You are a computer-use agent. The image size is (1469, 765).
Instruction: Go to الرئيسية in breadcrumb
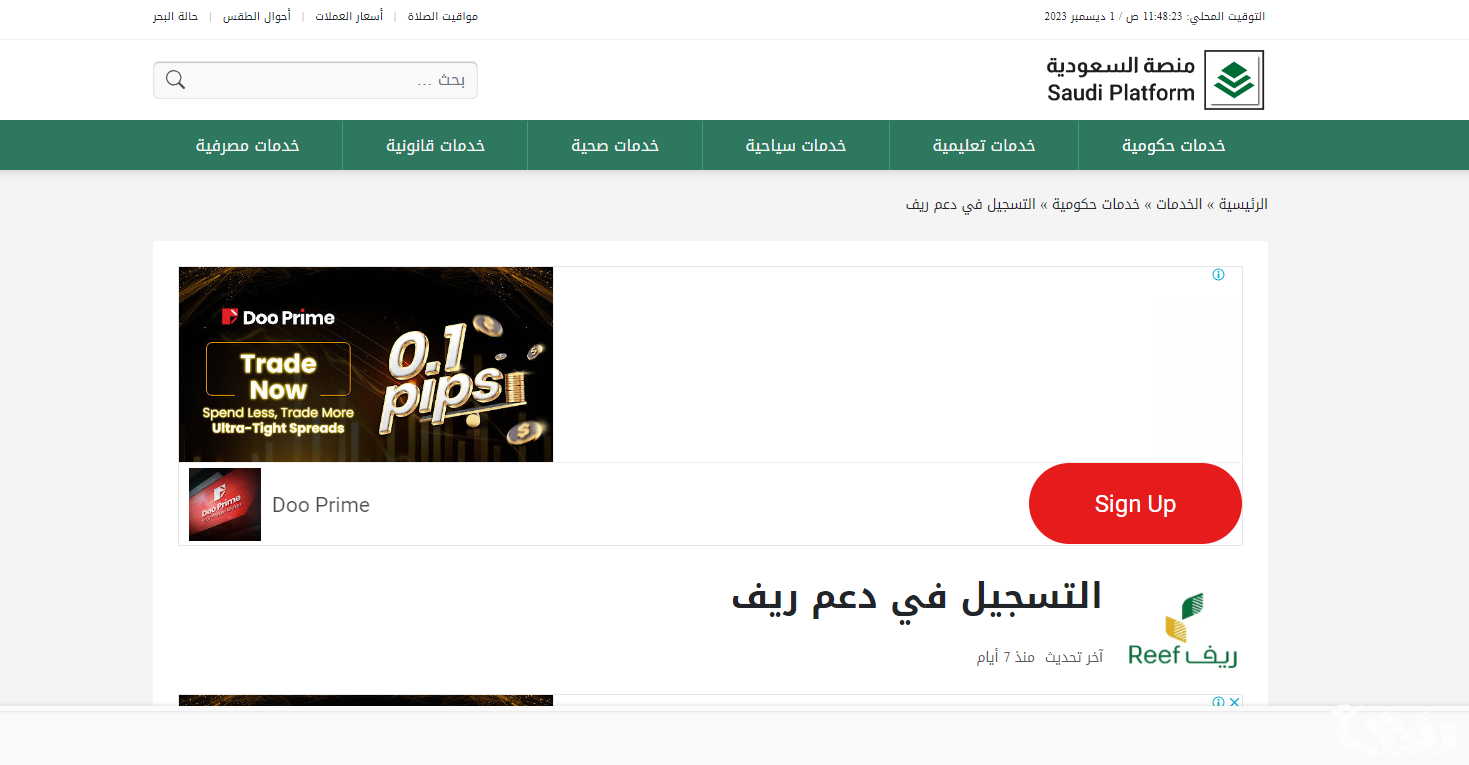coord(1243,204)
